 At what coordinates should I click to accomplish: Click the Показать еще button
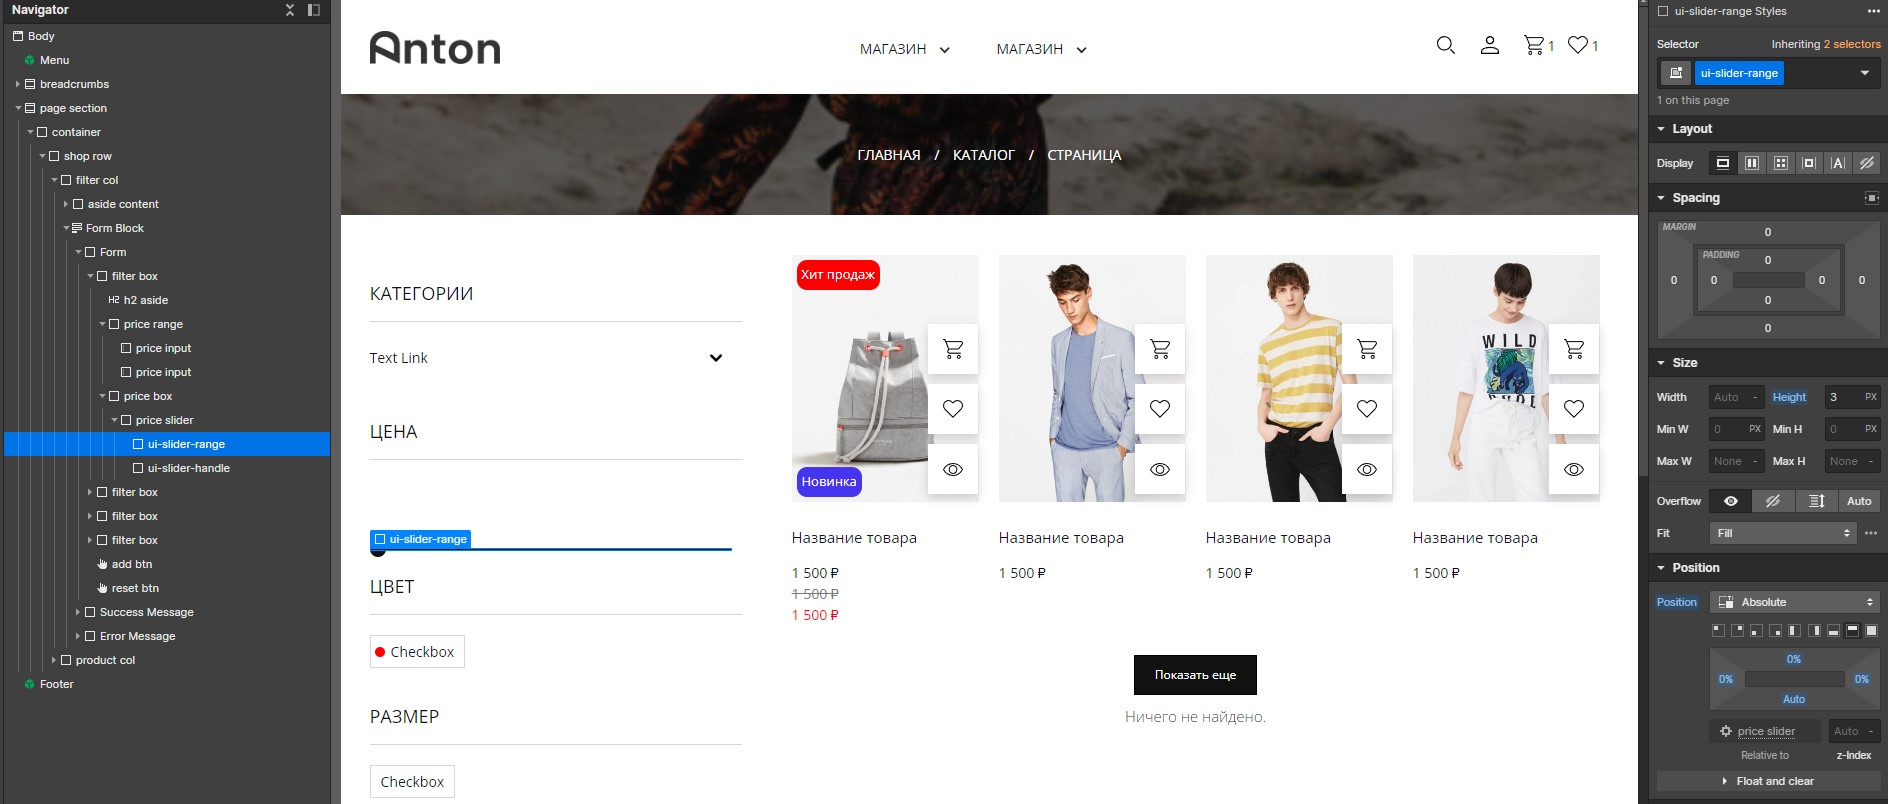tap(1195, 675)
